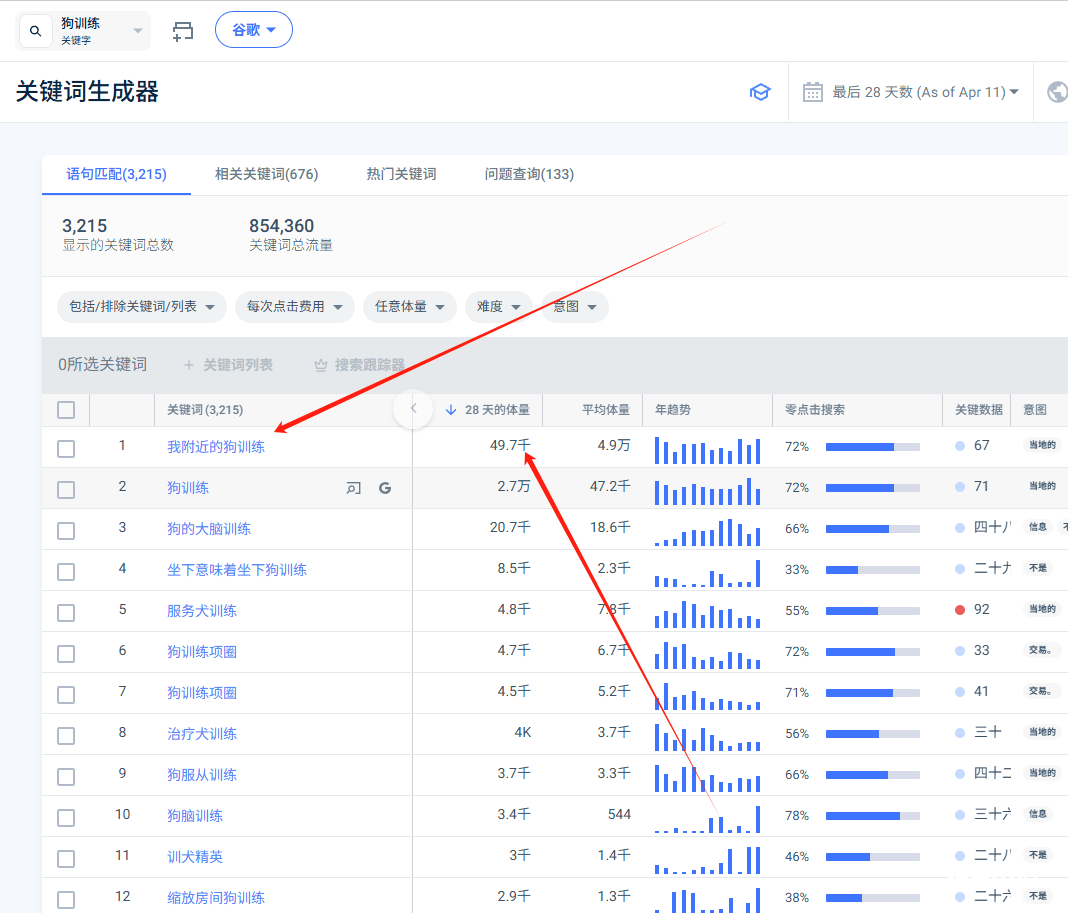Click the crown icon for 搜索跟踪器

[x=321, y=365]
